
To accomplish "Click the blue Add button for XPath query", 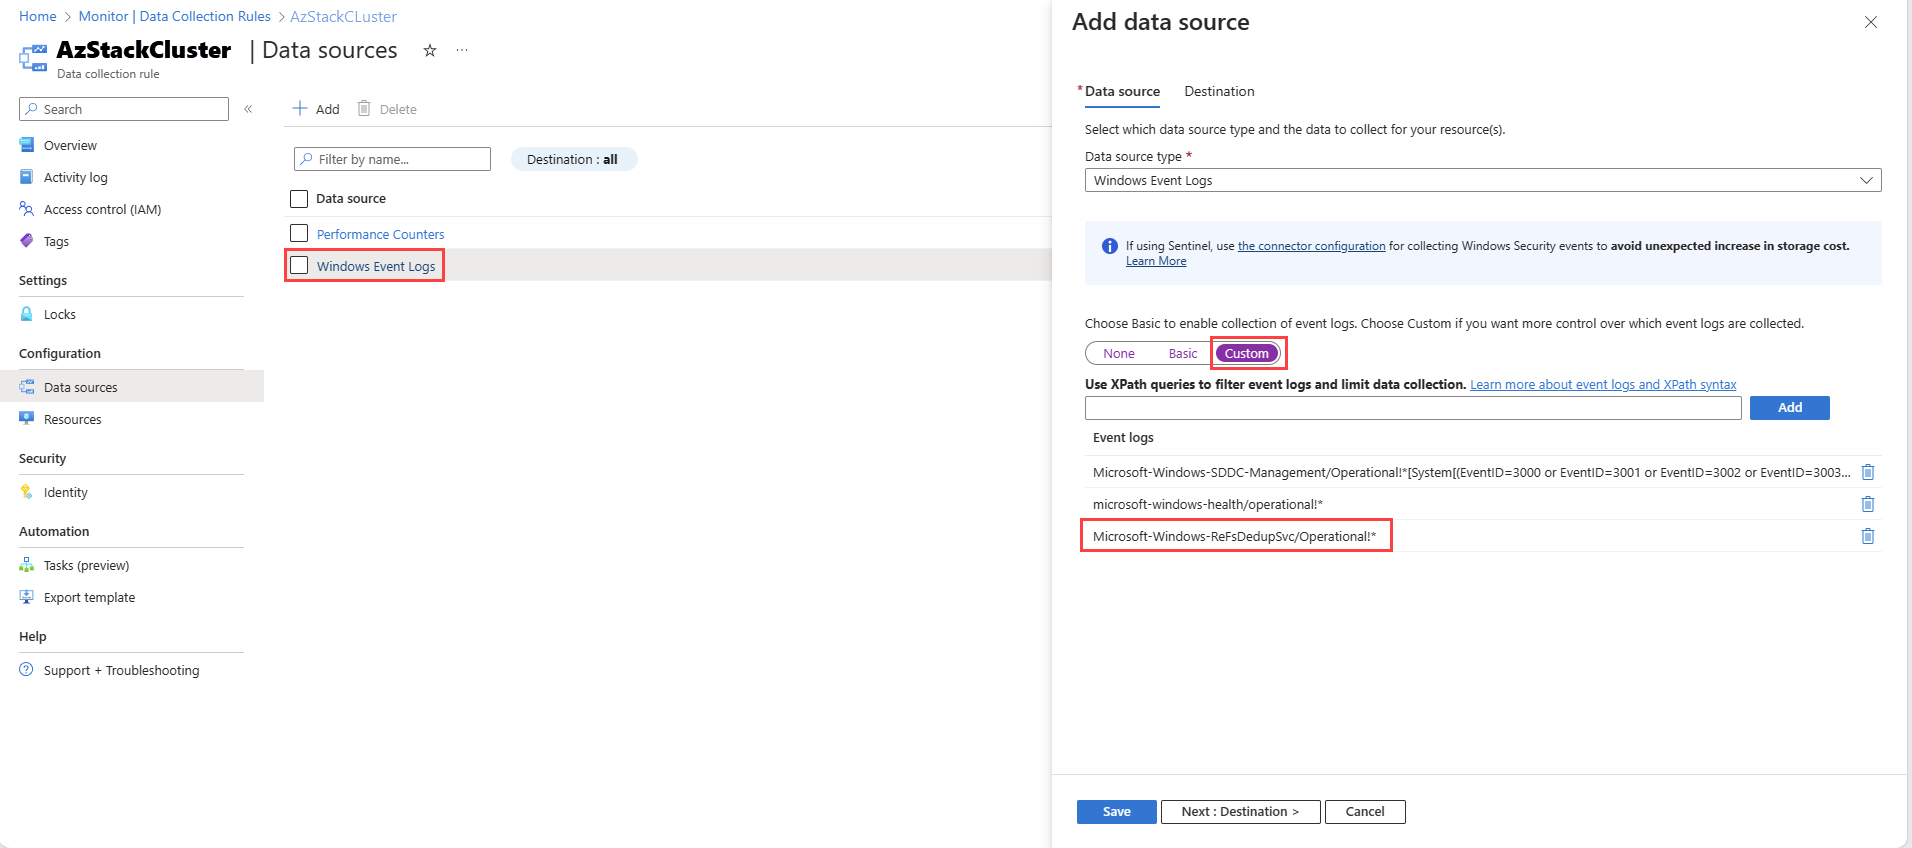I will 1789,407.
